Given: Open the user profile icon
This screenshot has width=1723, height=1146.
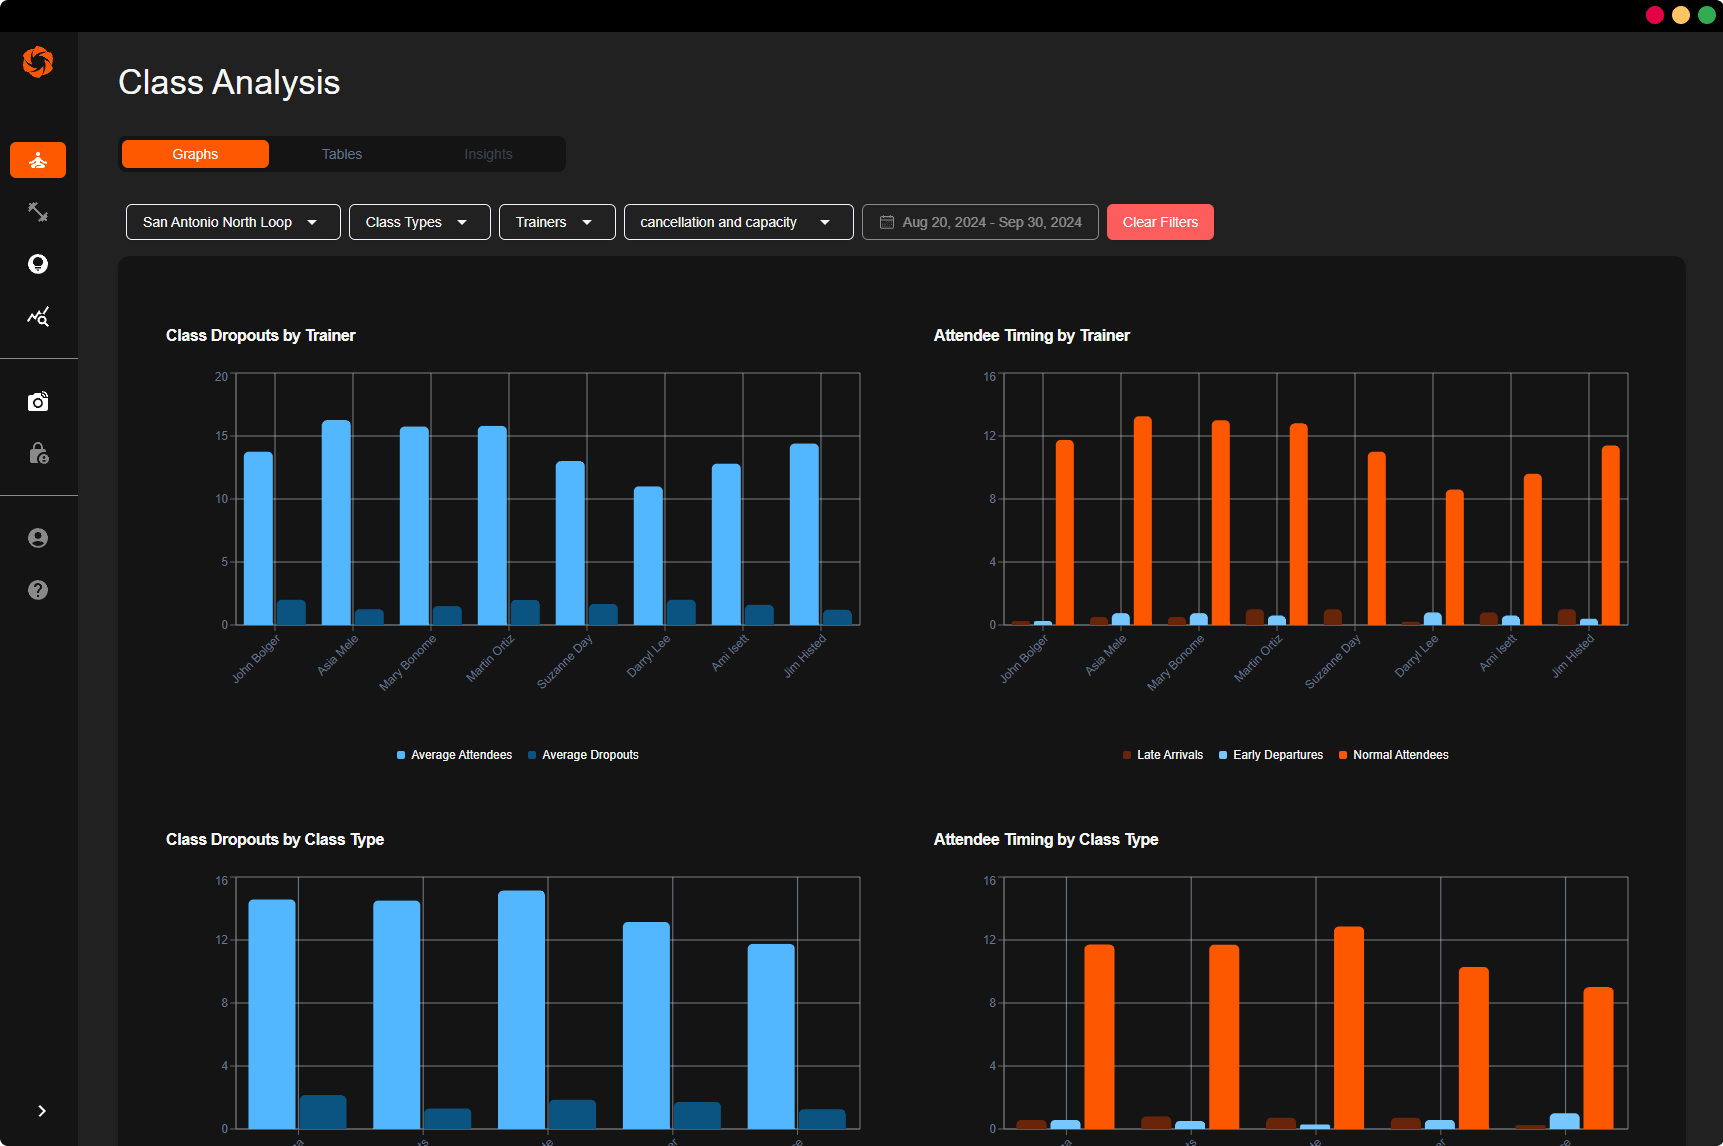Looking at the screenshot, I should [x=38, y=538].
